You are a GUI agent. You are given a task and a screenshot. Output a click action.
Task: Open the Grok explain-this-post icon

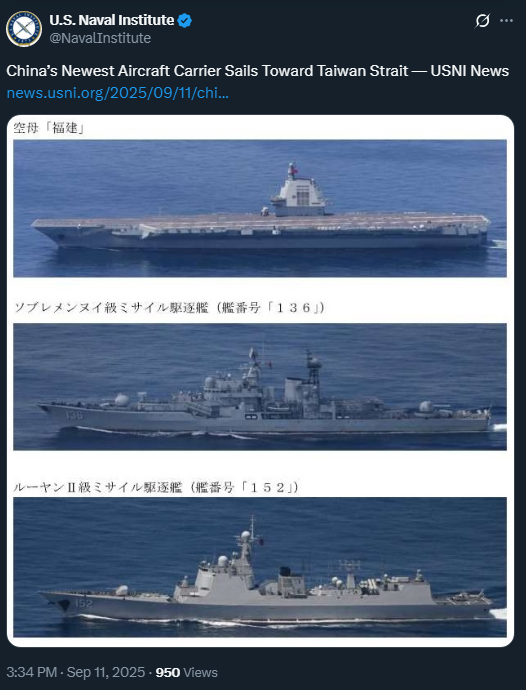[482, 21]
